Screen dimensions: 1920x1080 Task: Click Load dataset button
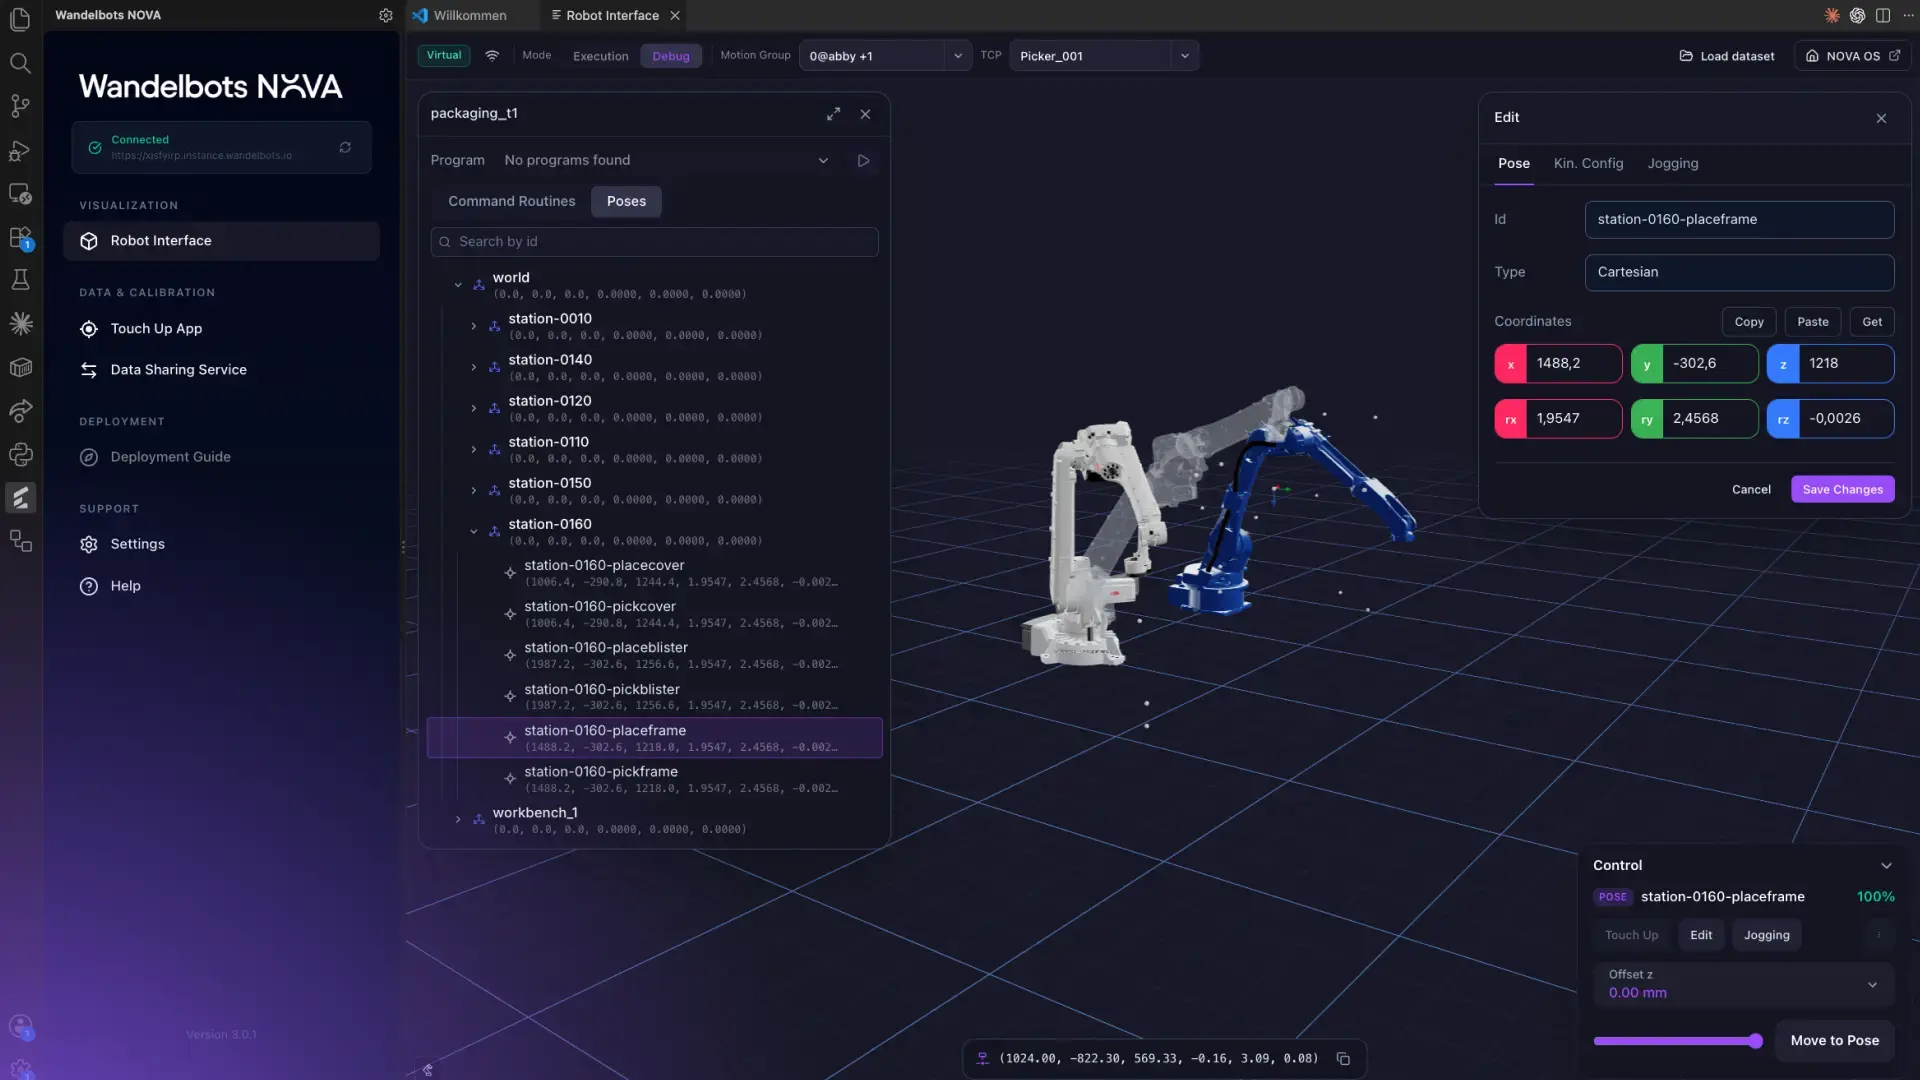point(1727,56)
